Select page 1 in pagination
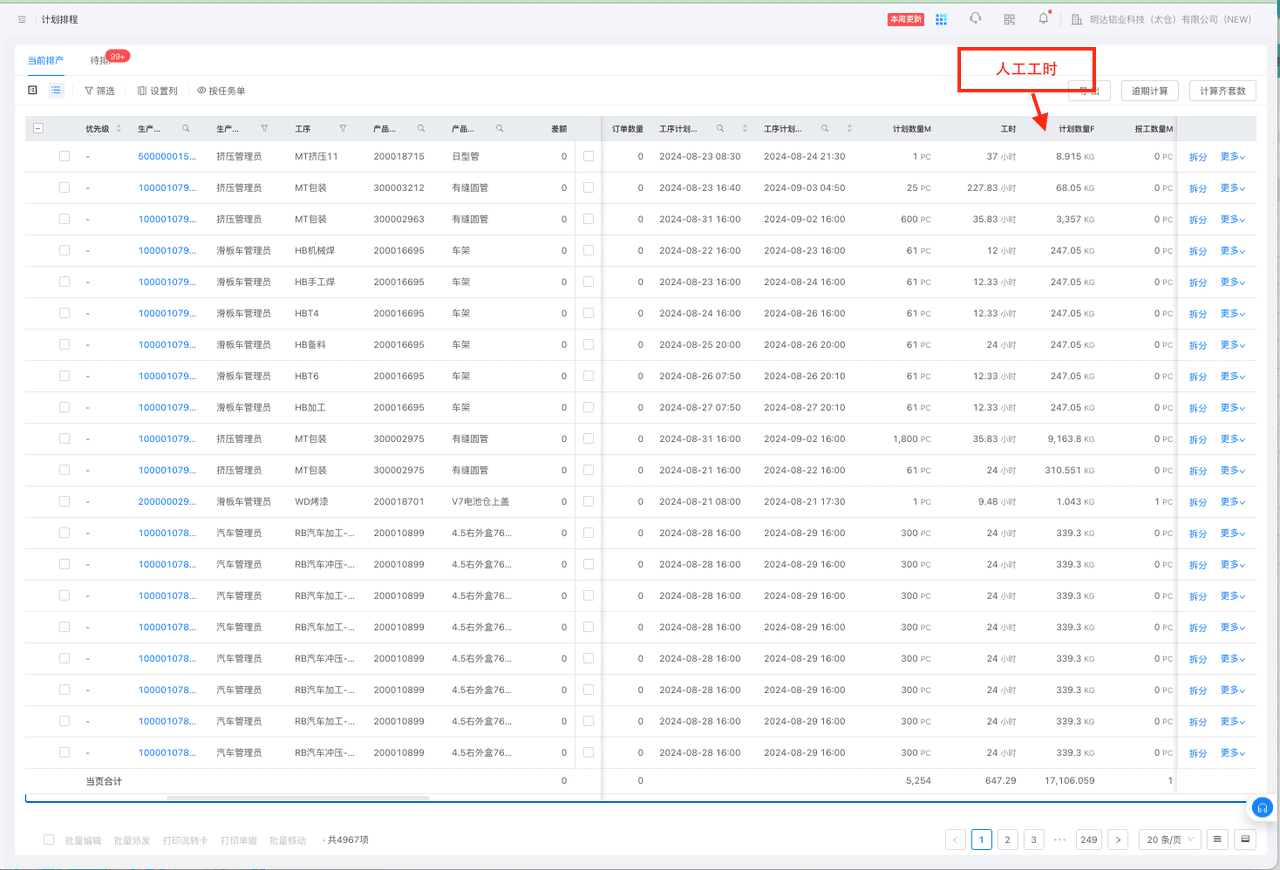The height and width of the screenshot is (870, 1280). click(982, 840)
